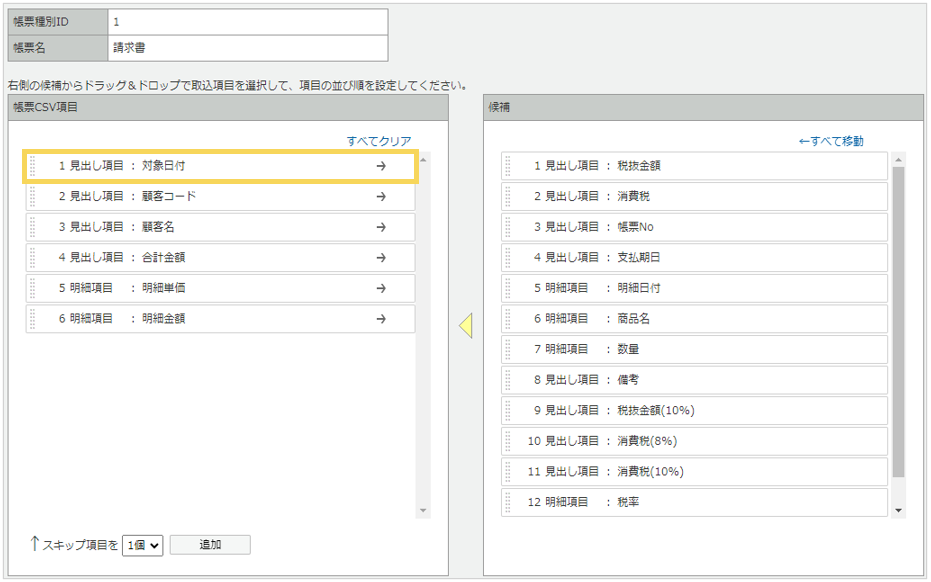This screenshot has height=582, width=931.
Task: Click the arrow icon on 対象日付 row
Action: pyautogui.click(x=381, y=167)
